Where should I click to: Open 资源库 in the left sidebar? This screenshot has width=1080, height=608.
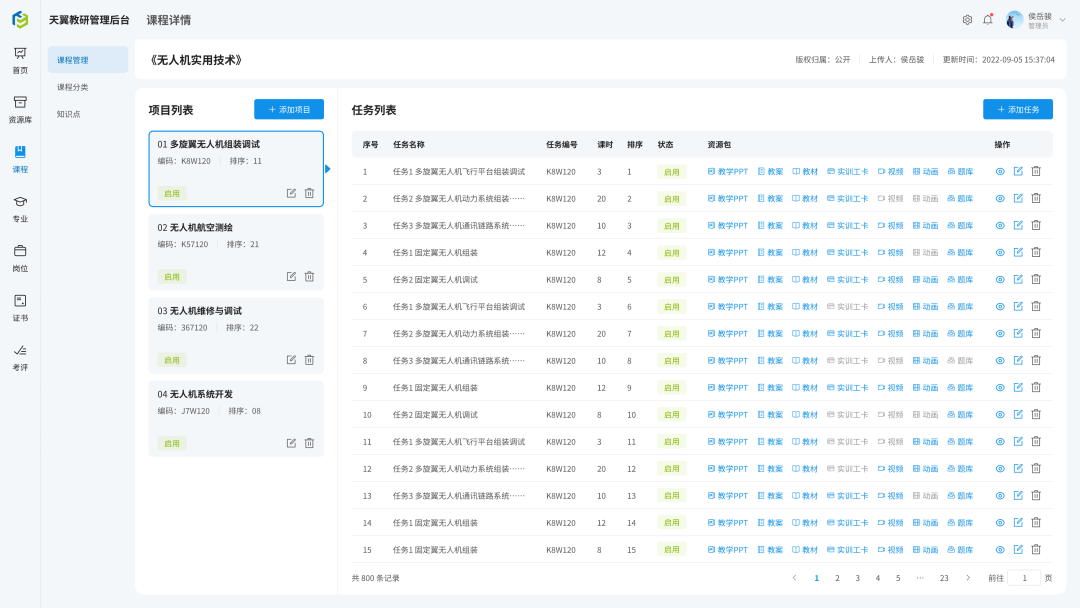[x=20, y=109]
